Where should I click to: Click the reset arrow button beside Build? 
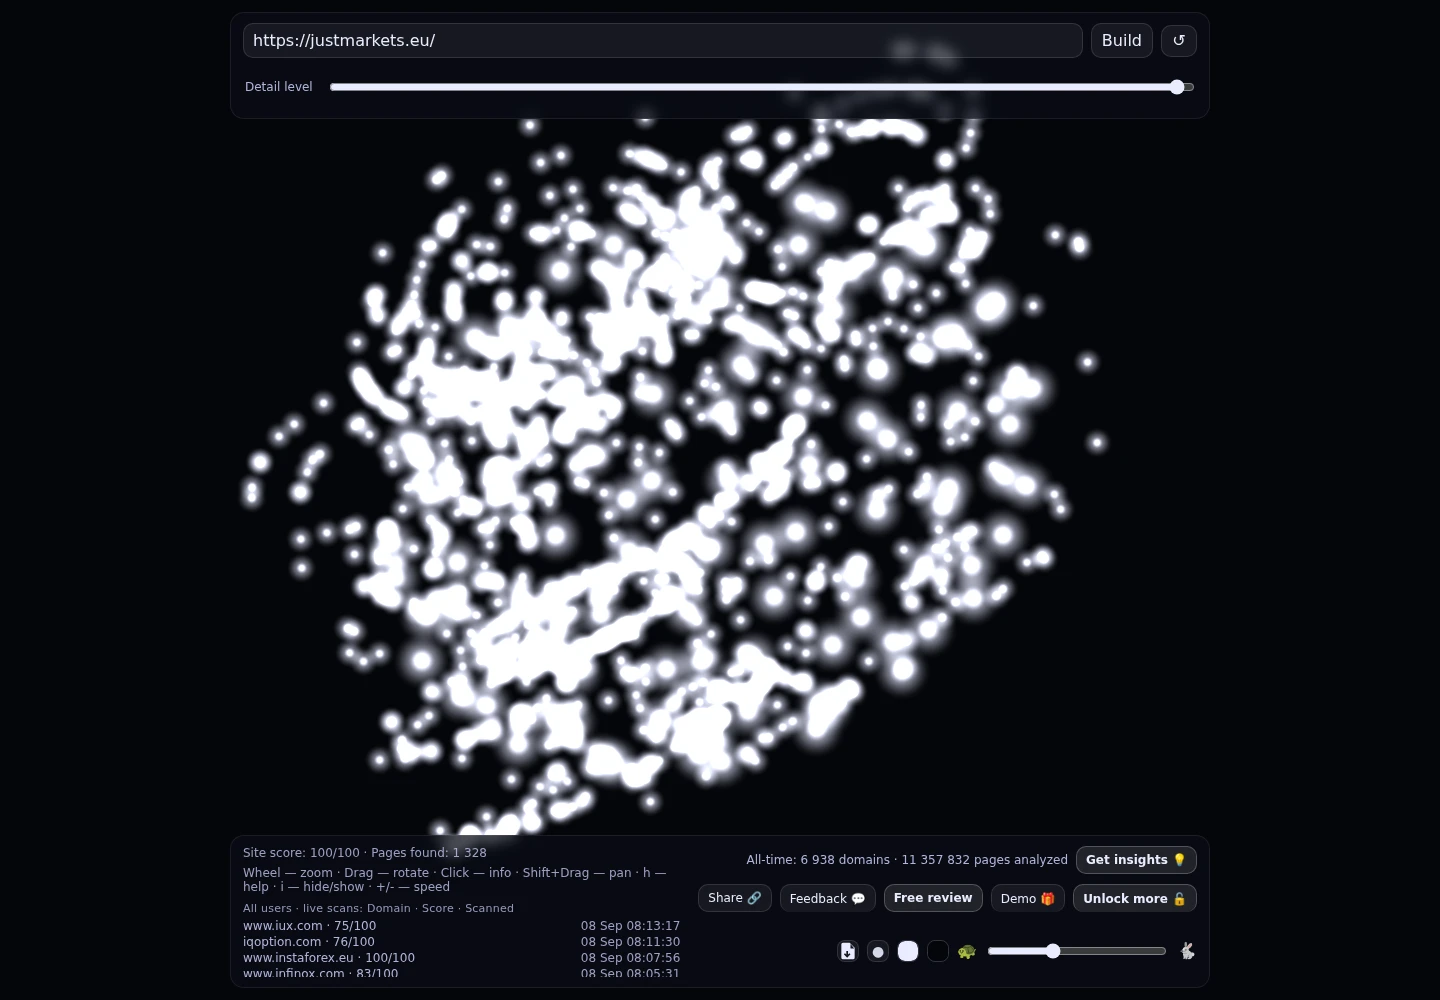1178,41
